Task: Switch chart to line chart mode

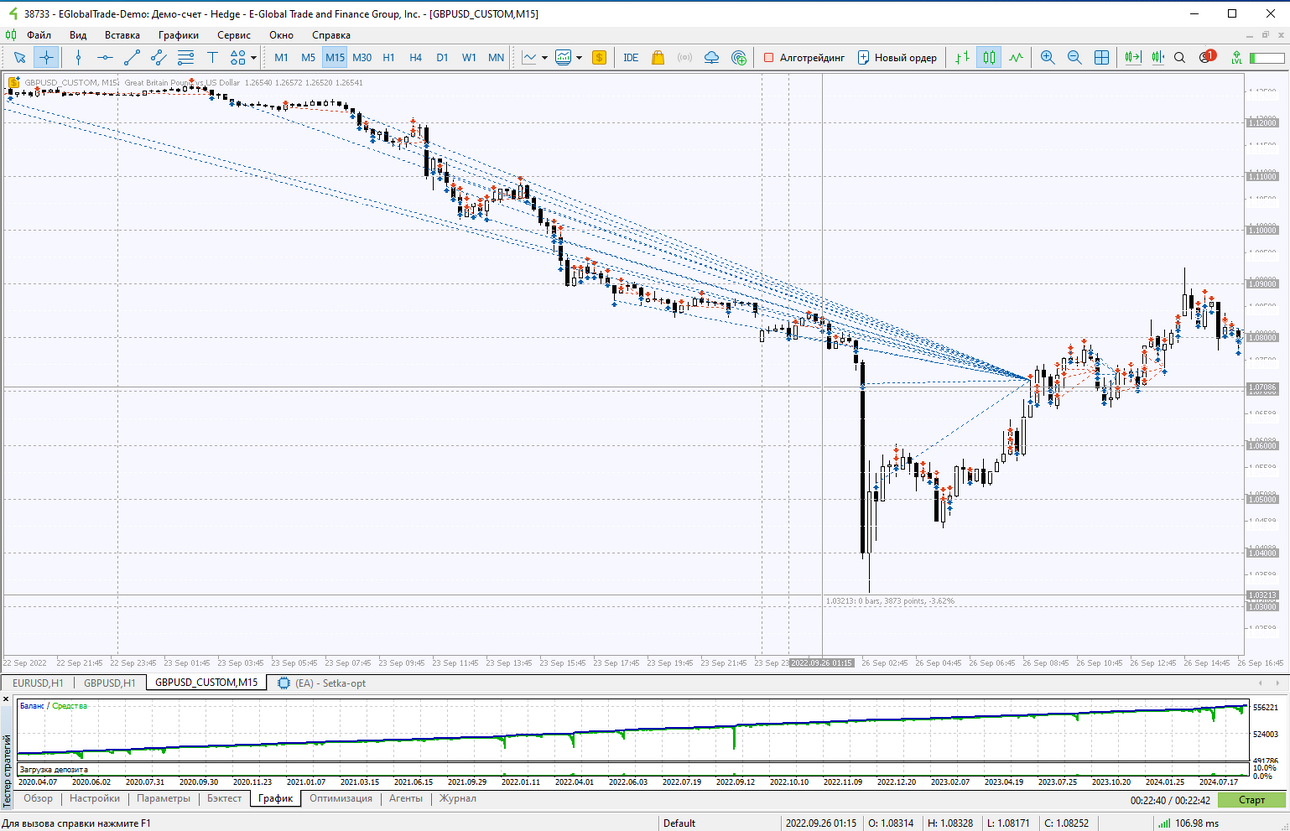Action: click(x=1016, y=57)
